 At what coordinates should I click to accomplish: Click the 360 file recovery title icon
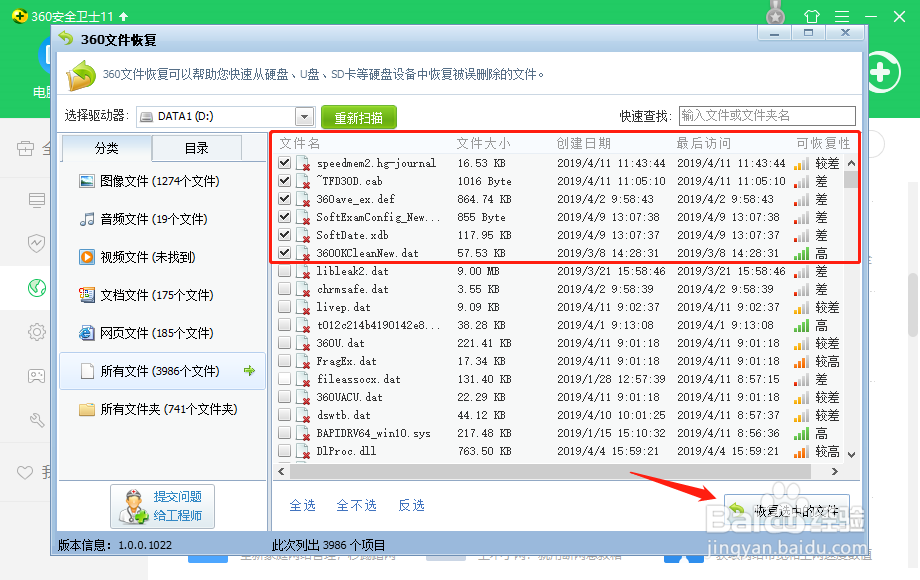66,39
